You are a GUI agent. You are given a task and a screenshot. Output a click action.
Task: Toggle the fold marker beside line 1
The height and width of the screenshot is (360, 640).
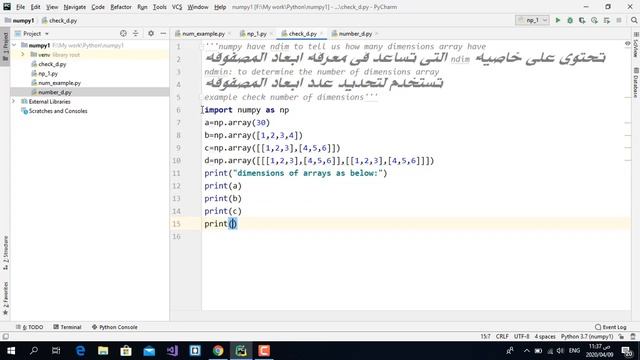pyautogui.click(x=201, y=47)
